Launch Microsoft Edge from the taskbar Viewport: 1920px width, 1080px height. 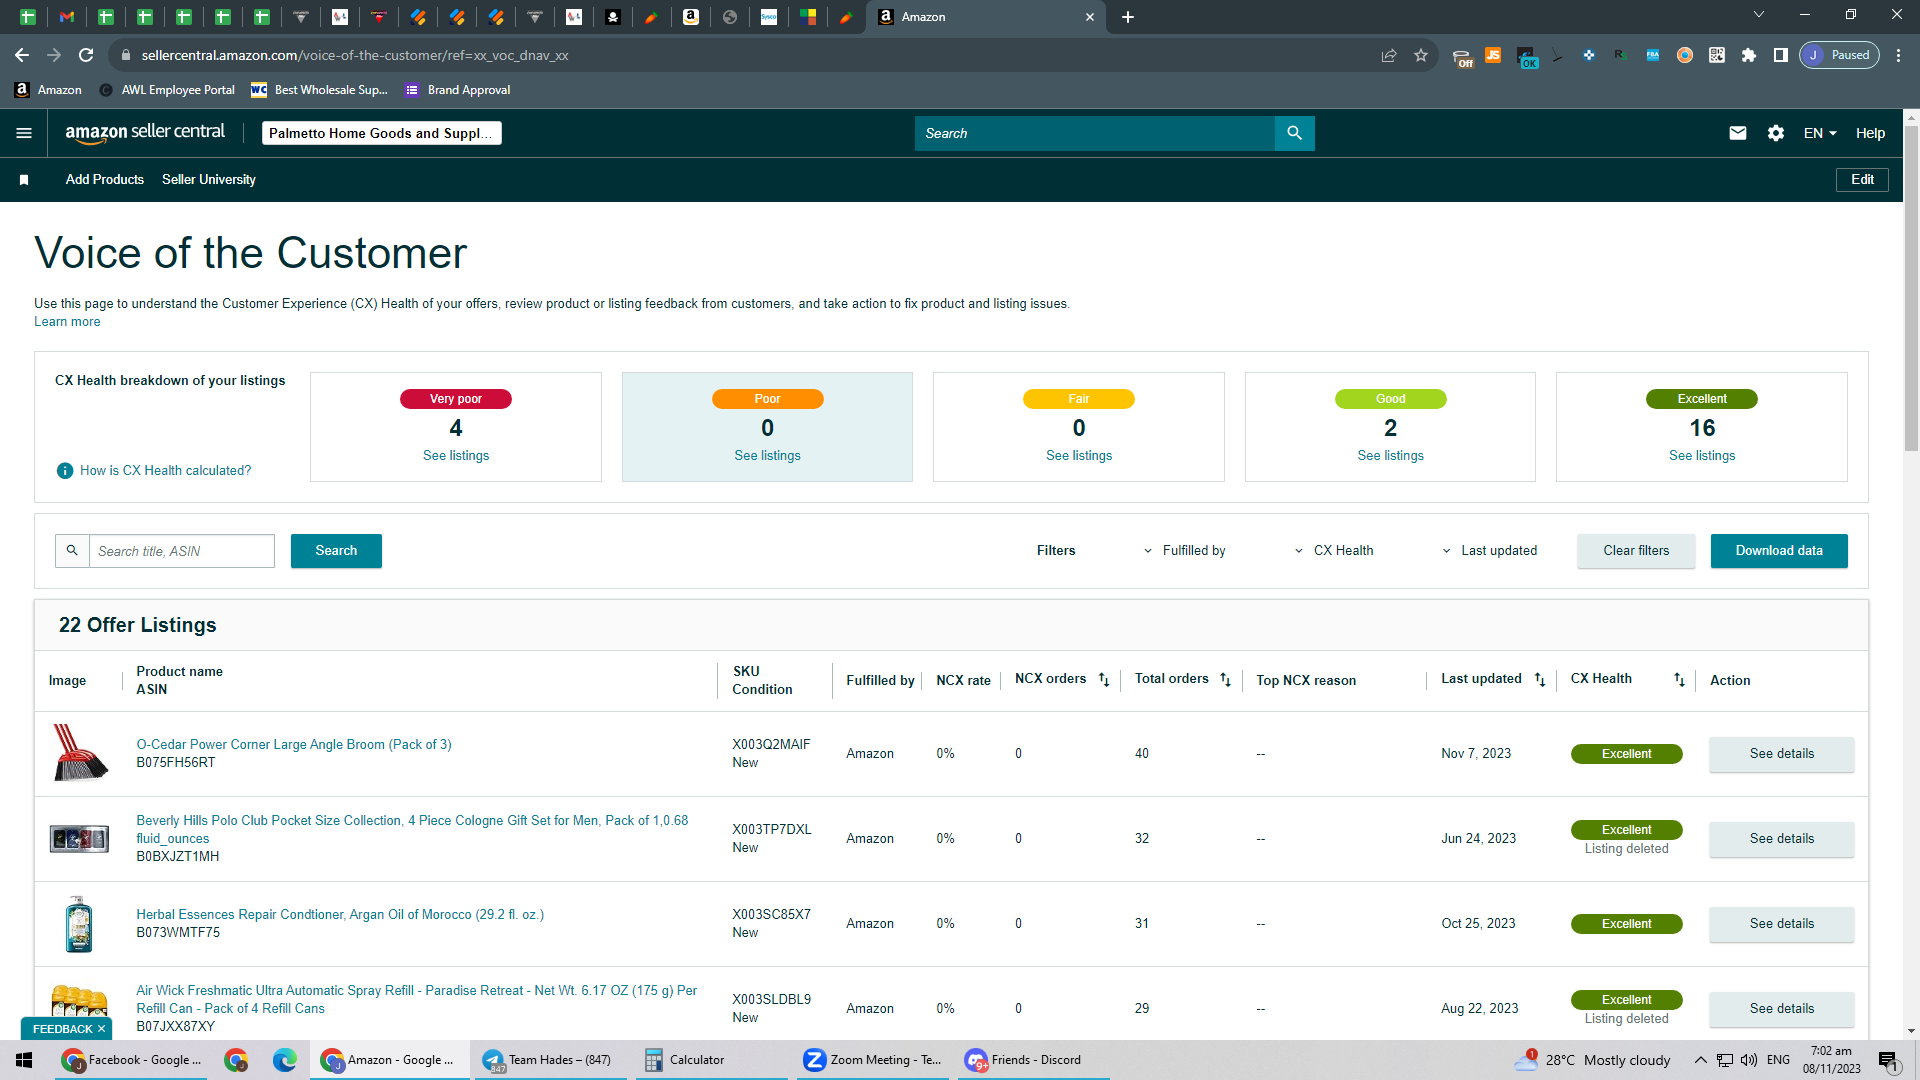(285, 1060)
